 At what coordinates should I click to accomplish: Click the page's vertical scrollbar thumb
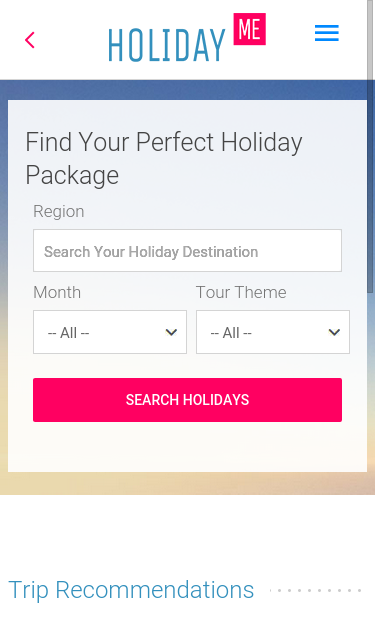click(371, 146)
